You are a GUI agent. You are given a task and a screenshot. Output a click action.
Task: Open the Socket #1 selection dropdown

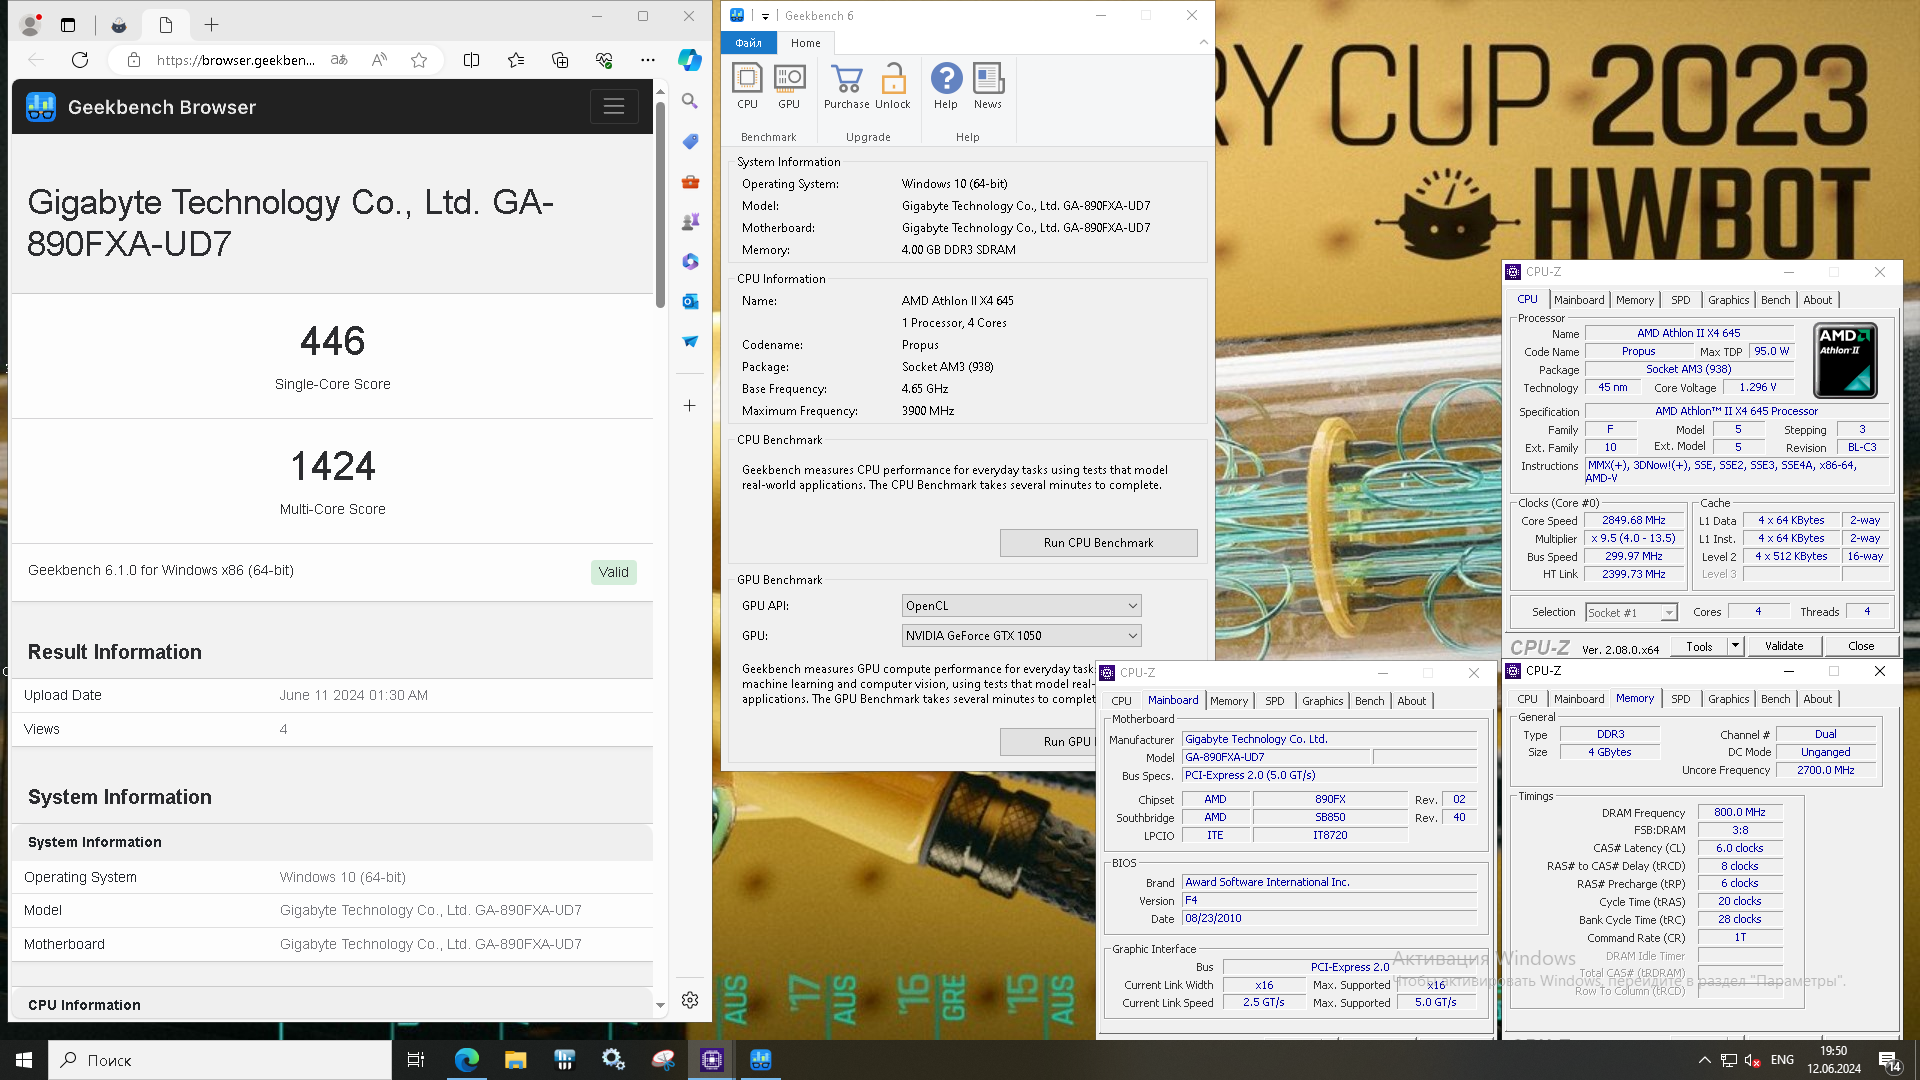pos(1631,613)
